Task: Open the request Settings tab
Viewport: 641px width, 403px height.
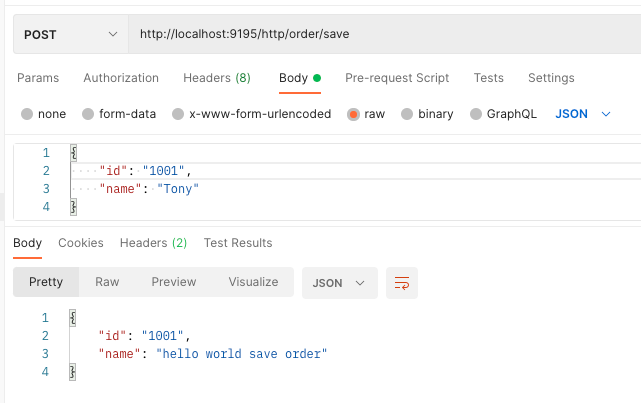Action: coord(551,78)
